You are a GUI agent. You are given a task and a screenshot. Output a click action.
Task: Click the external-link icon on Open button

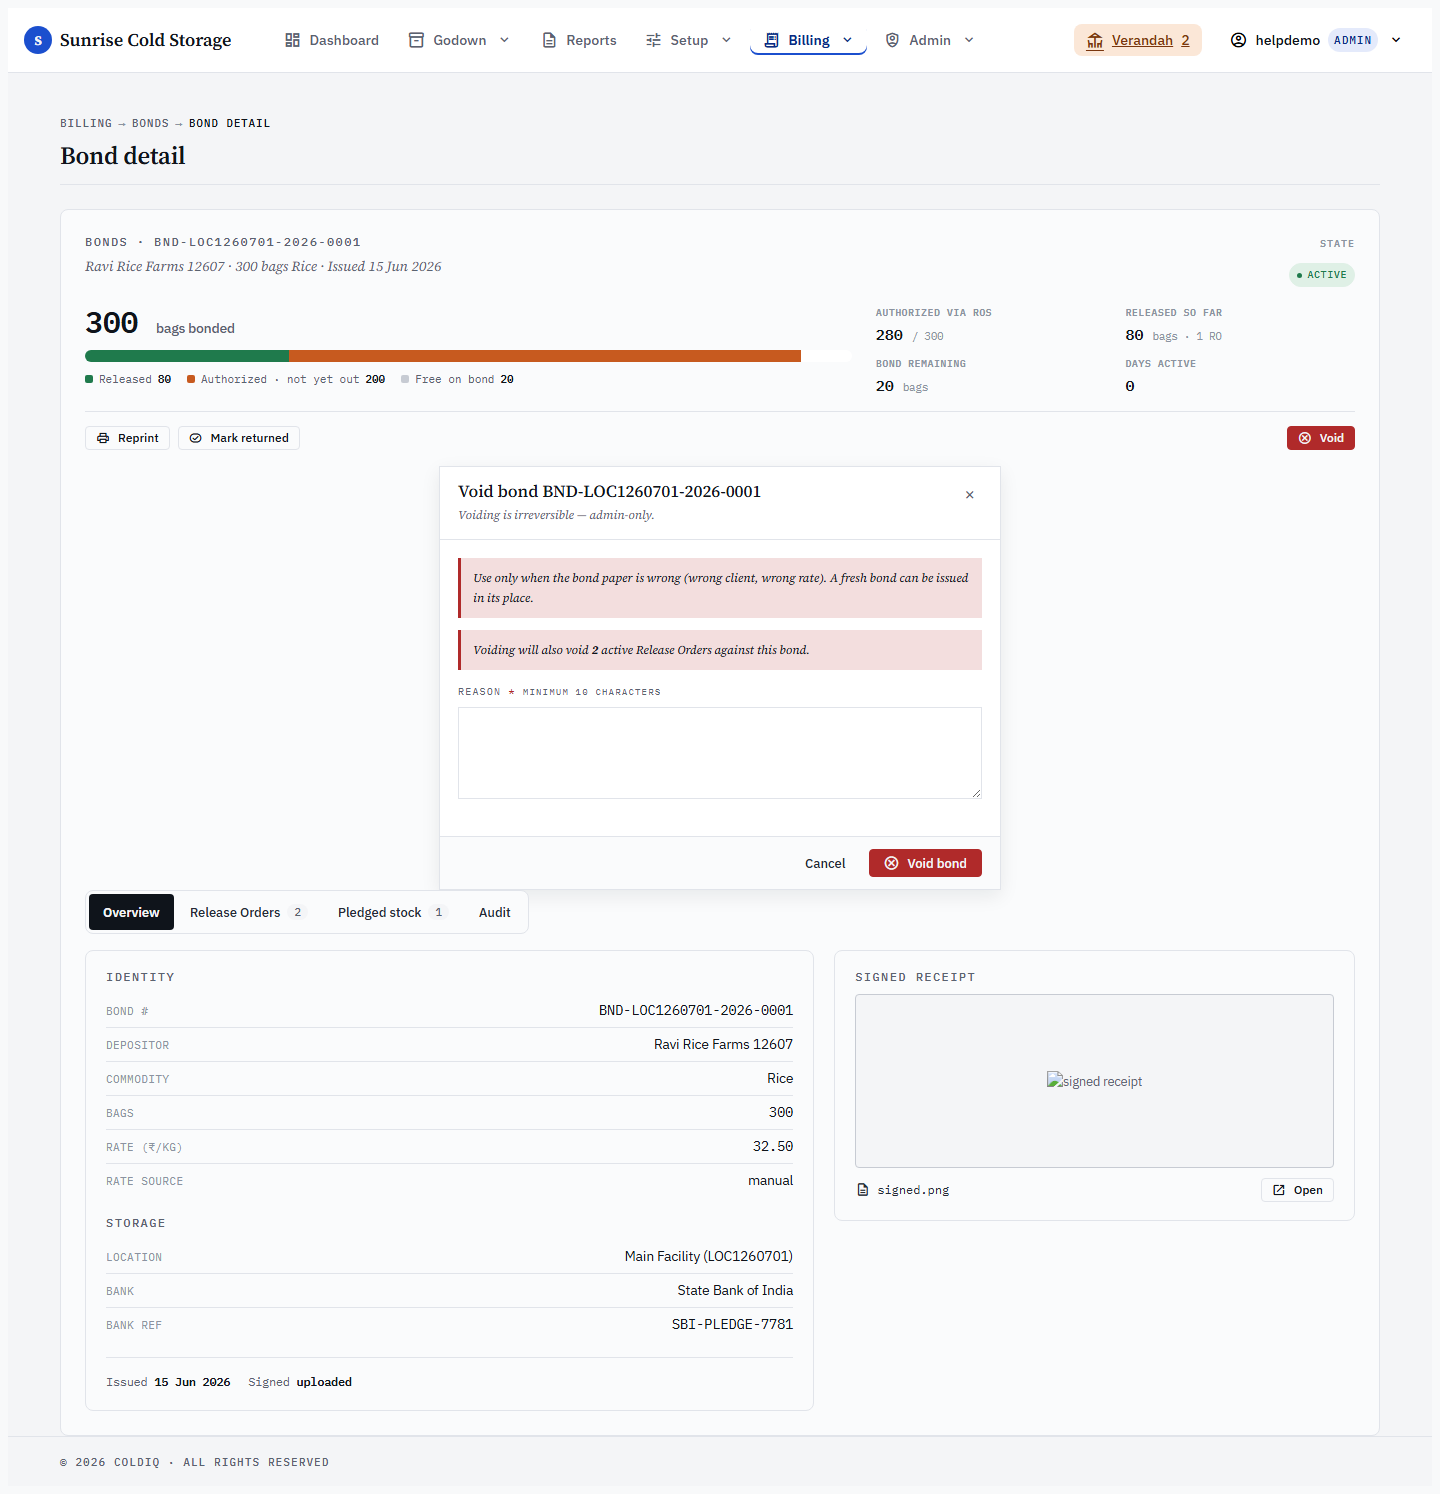(1278, 1190)
